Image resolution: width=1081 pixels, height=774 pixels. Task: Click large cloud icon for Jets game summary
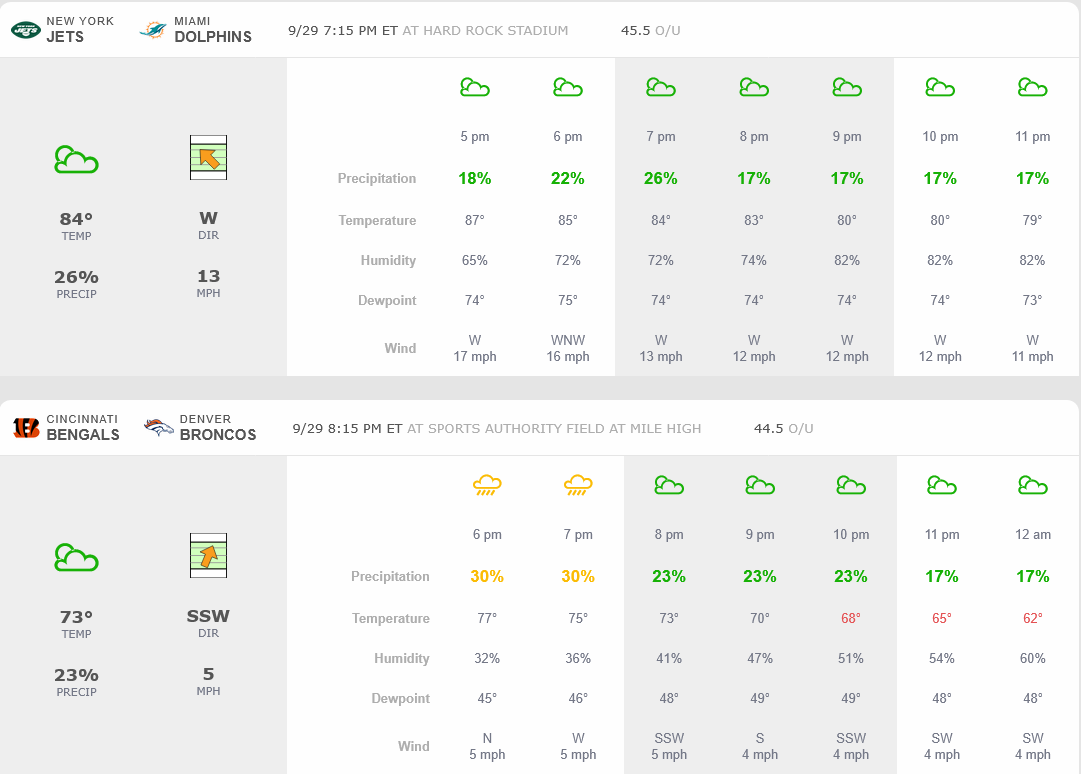[x=76, y=159]
